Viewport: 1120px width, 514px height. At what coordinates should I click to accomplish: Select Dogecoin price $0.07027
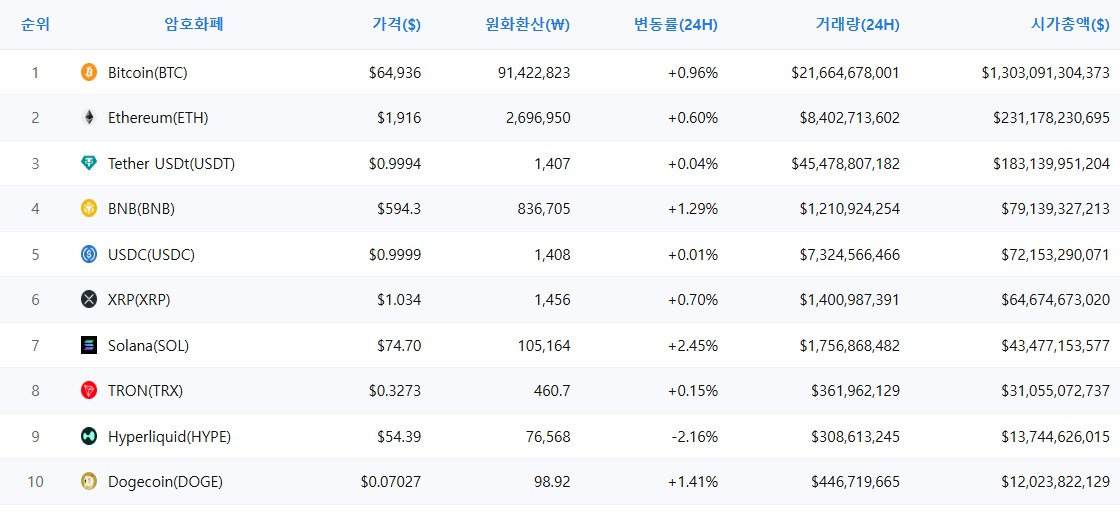(391, 483)
